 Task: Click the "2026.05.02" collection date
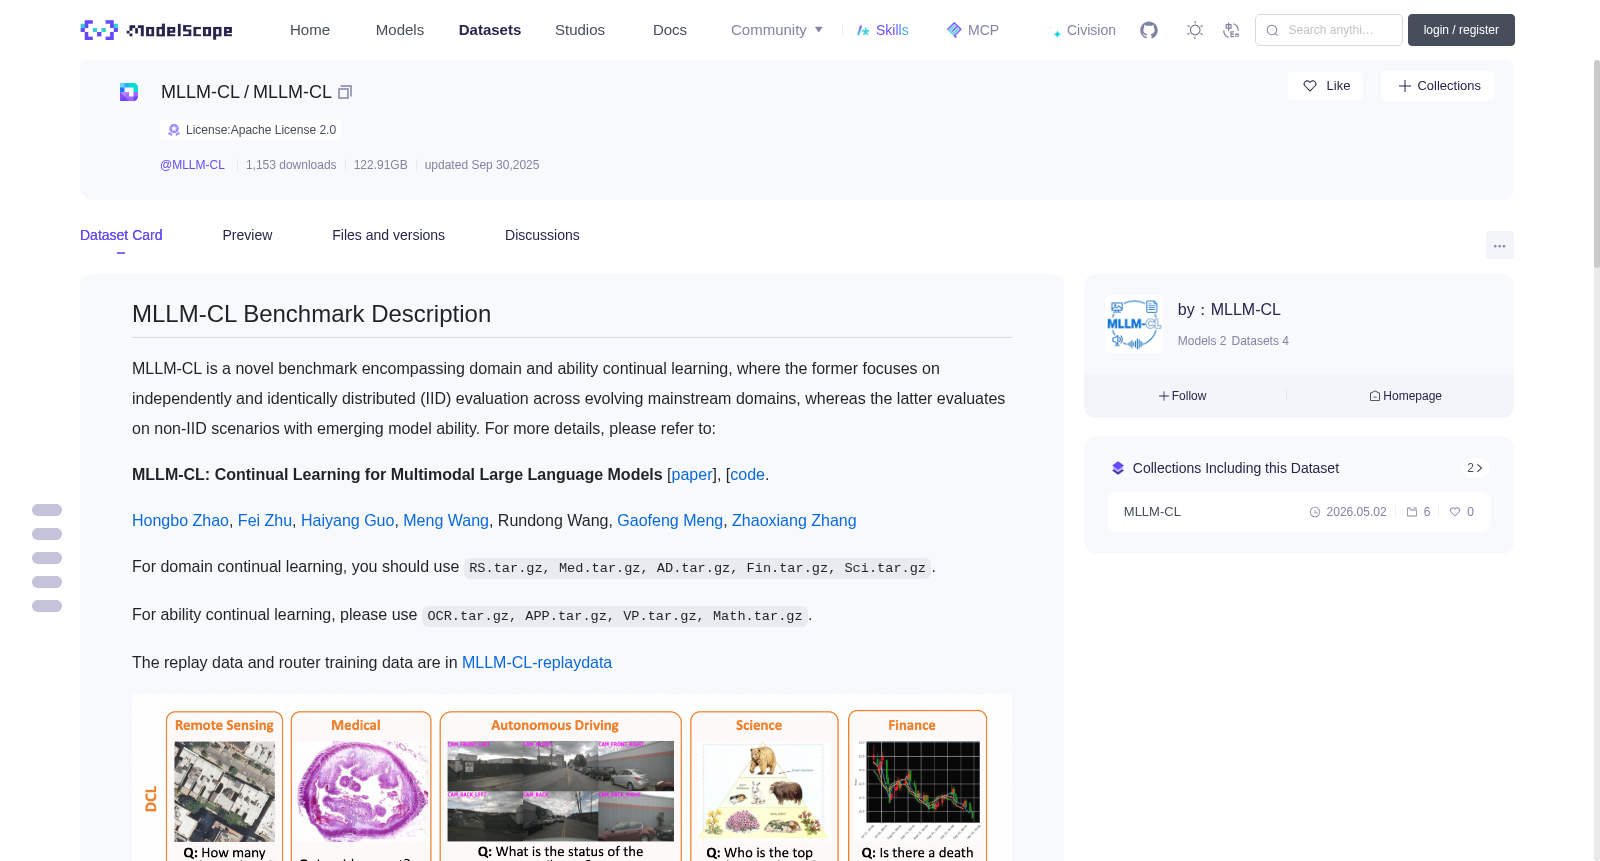(1356, 512)
